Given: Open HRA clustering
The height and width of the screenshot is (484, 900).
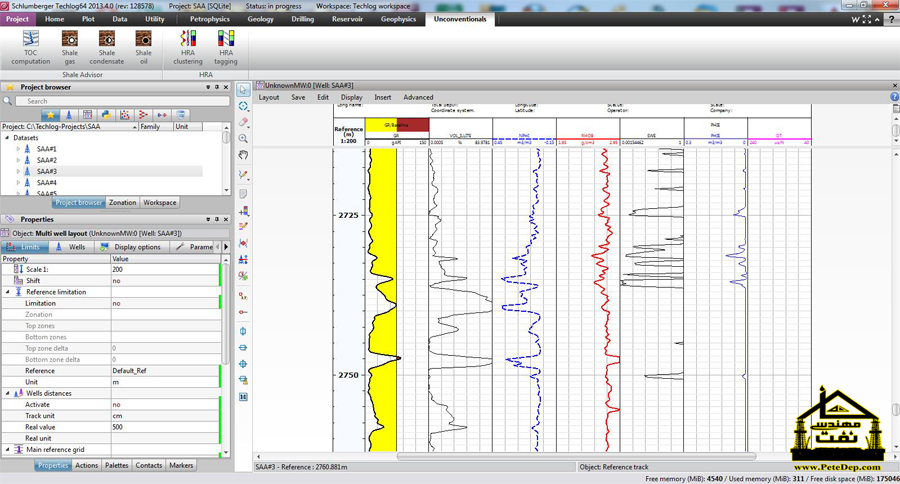Looking at the screenshot, I should (x=188, y=47).
